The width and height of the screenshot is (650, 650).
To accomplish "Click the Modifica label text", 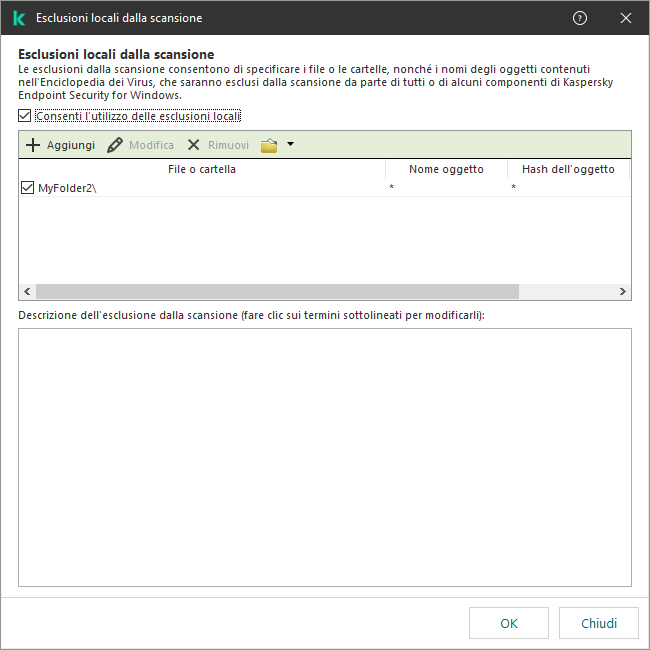I will click(x=151, y=145).
